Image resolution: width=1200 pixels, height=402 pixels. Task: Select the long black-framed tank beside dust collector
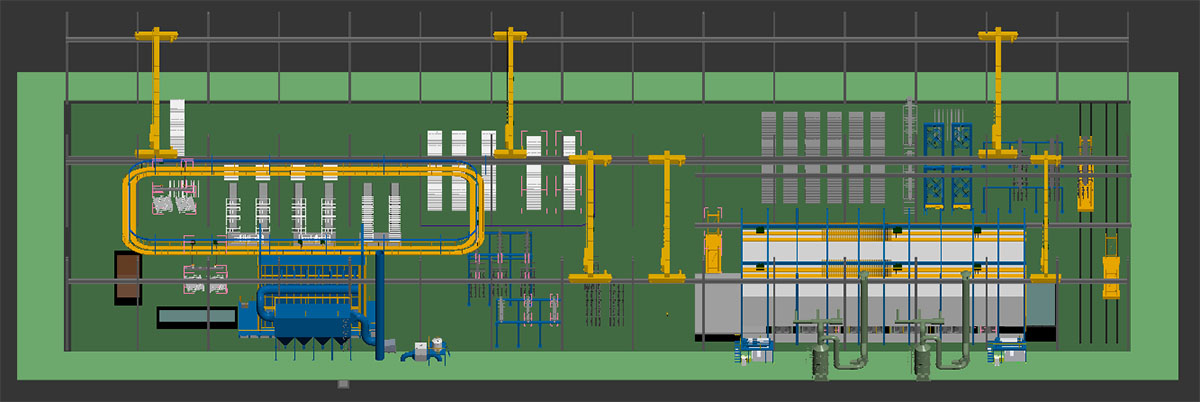click(196, 318)
